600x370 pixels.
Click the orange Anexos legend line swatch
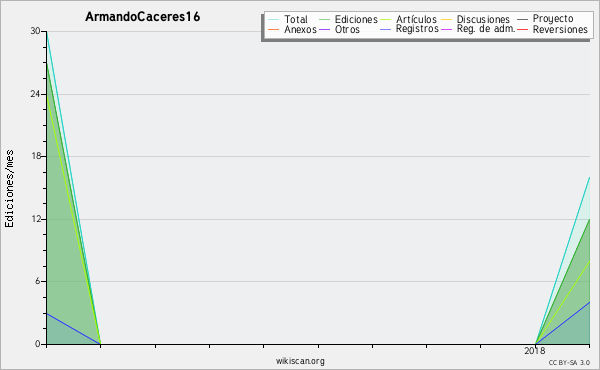pyautogui.click(x=274, y=29)
